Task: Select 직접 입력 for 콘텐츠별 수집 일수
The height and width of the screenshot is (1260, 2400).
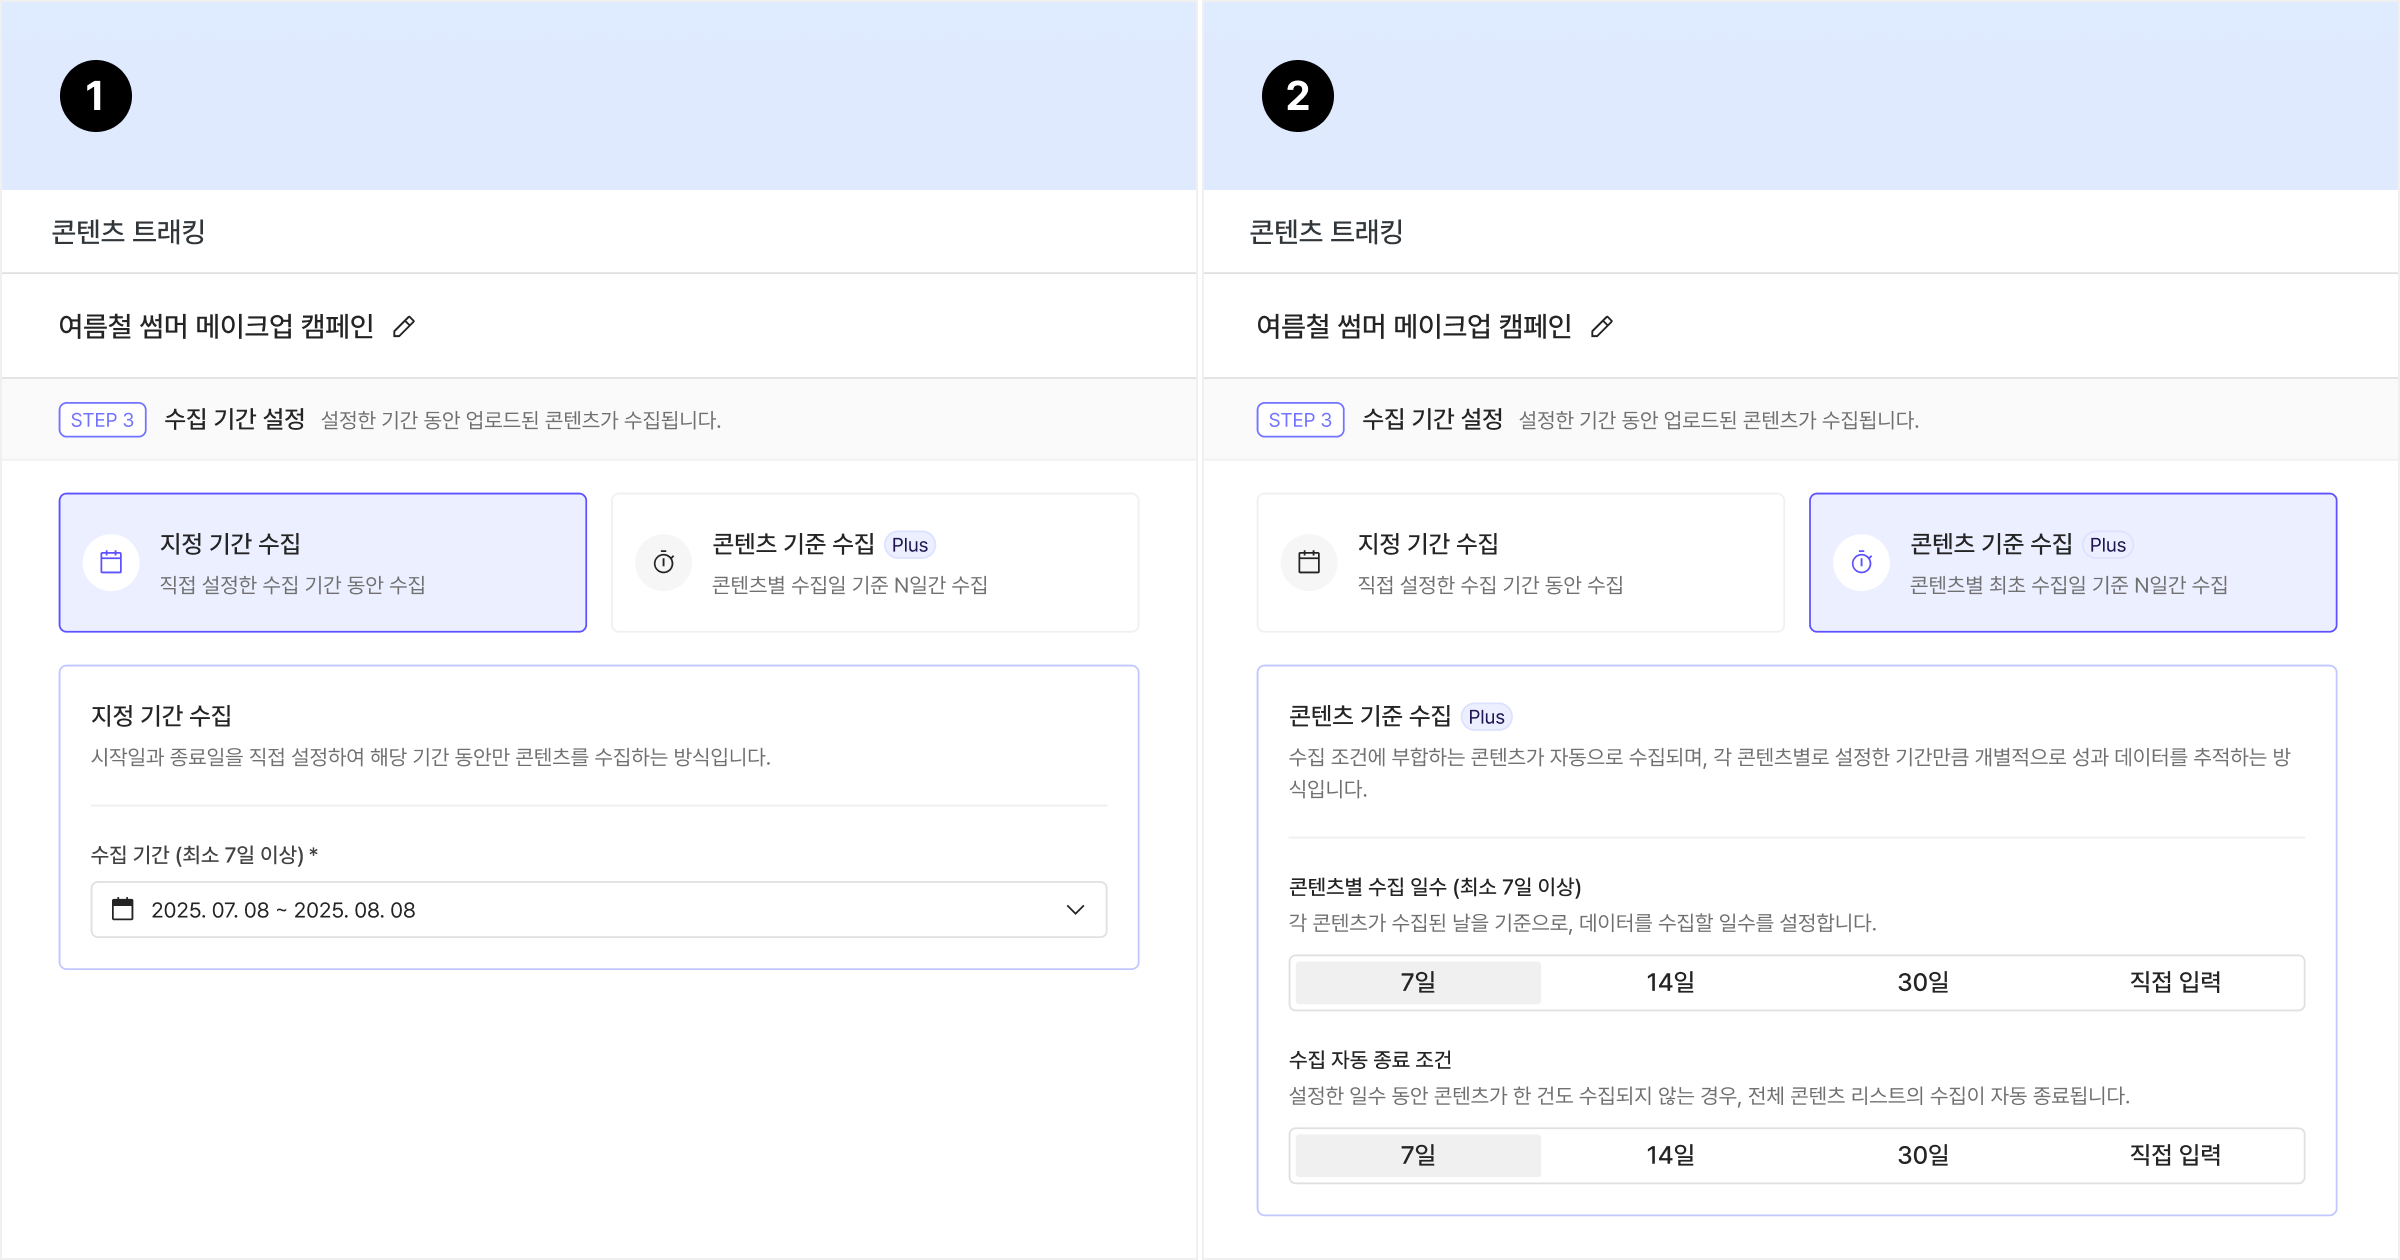Action: pyautogui.click(x=2175, y=982)
